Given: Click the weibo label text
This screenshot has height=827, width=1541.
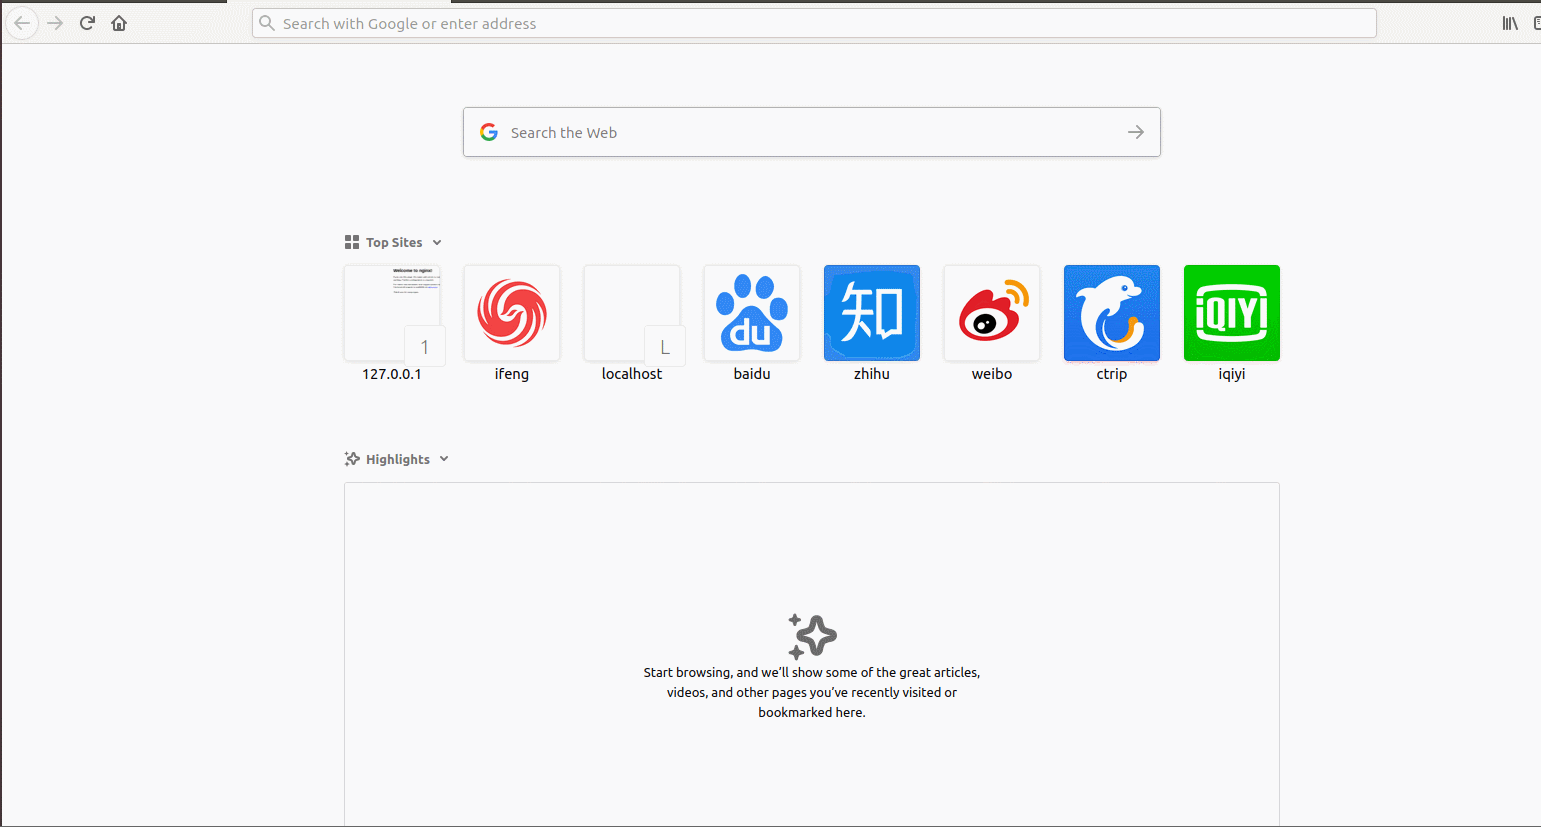Looking at the screenshot, I should 992,374.
